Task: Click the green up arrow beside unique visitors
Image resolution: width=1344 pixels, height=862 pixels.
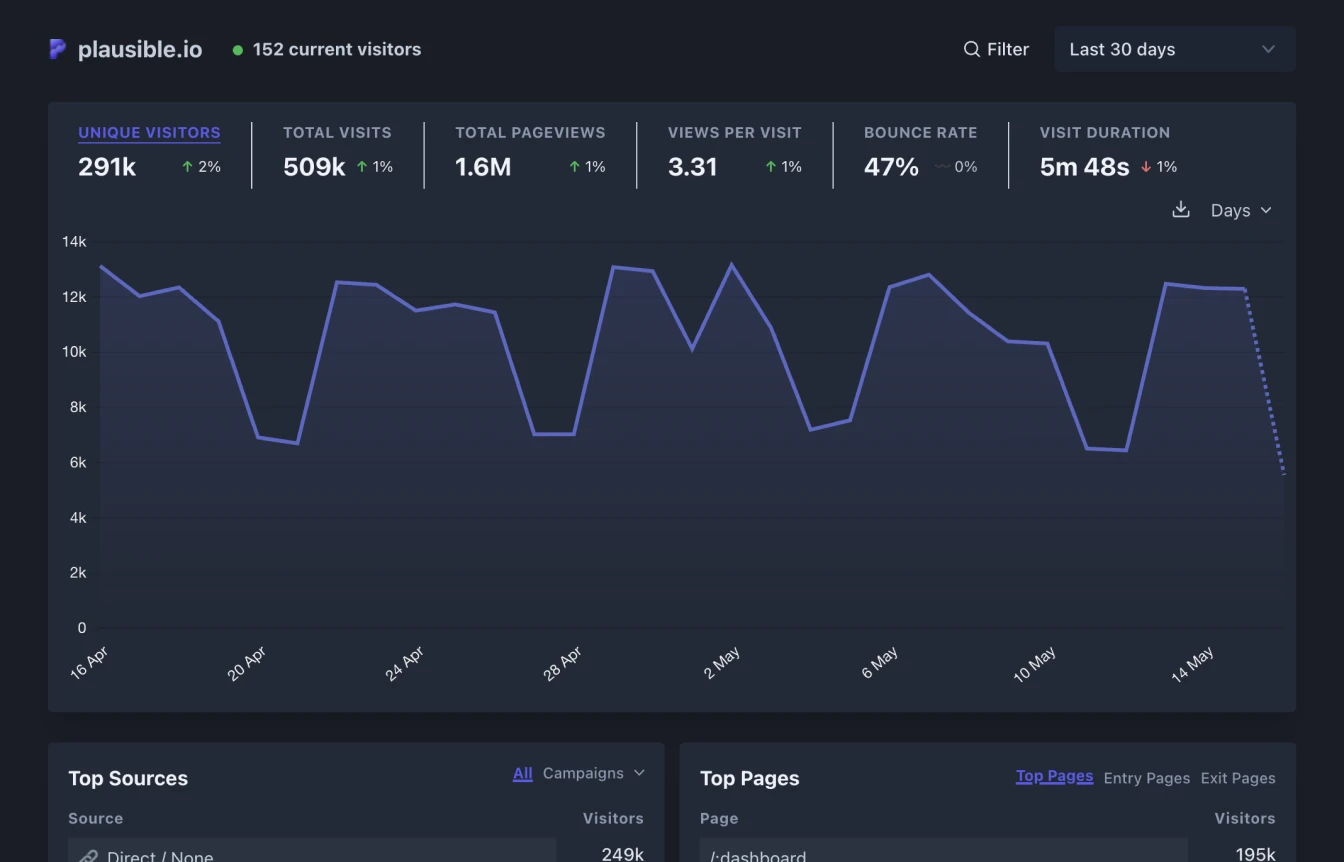Action: click(187, 167)
